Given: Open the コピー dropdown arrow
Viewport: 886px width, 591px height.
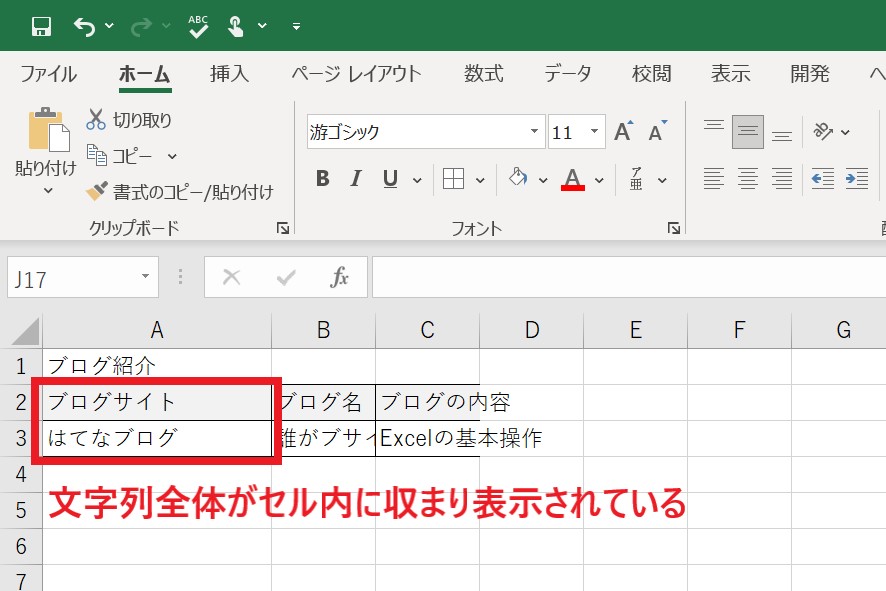Looking at the screenshot, I should pos(172,157).
